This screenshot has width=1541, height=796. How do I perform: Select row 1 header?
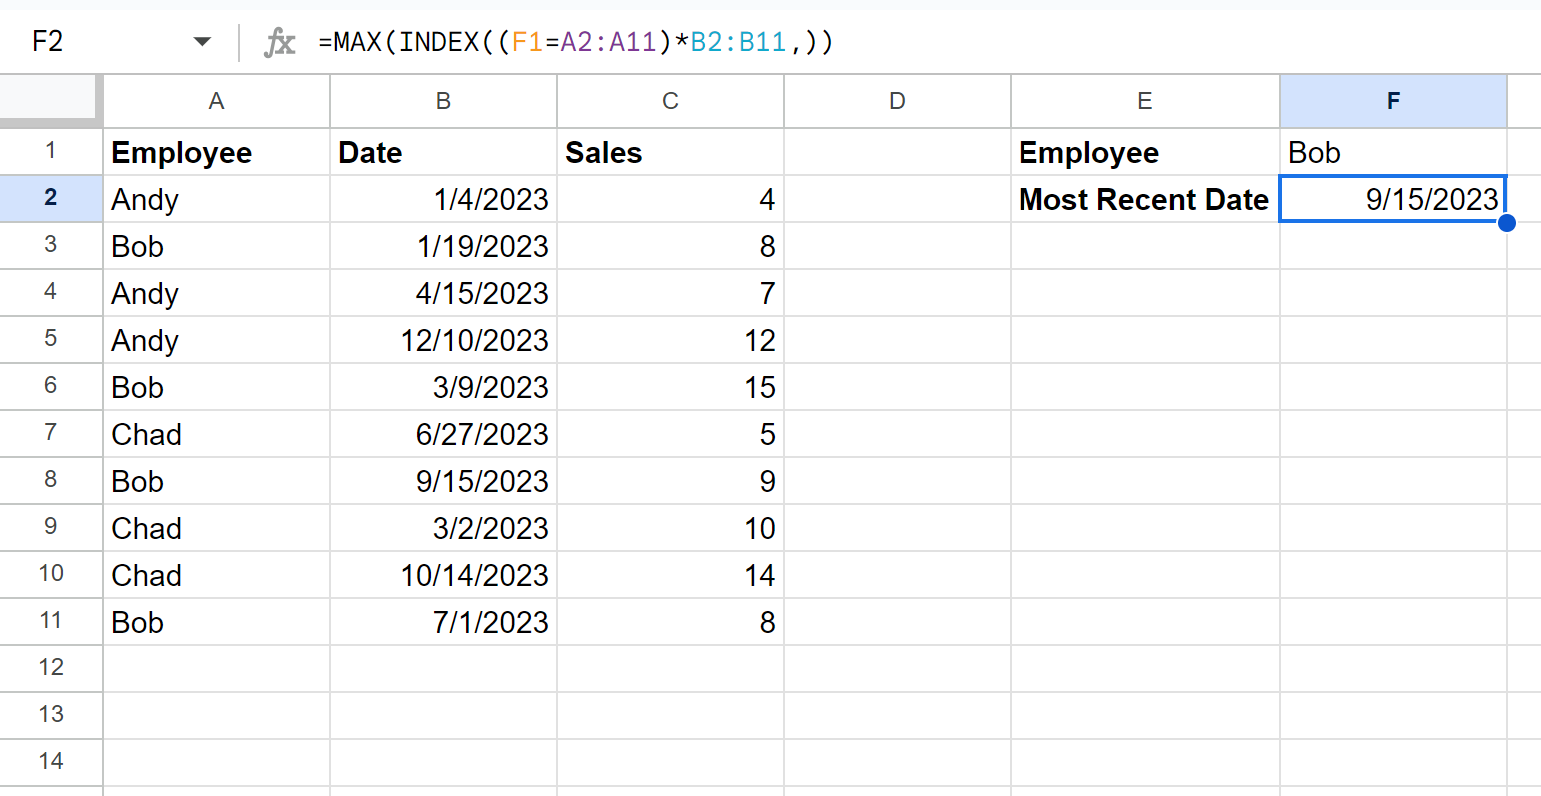51,152
